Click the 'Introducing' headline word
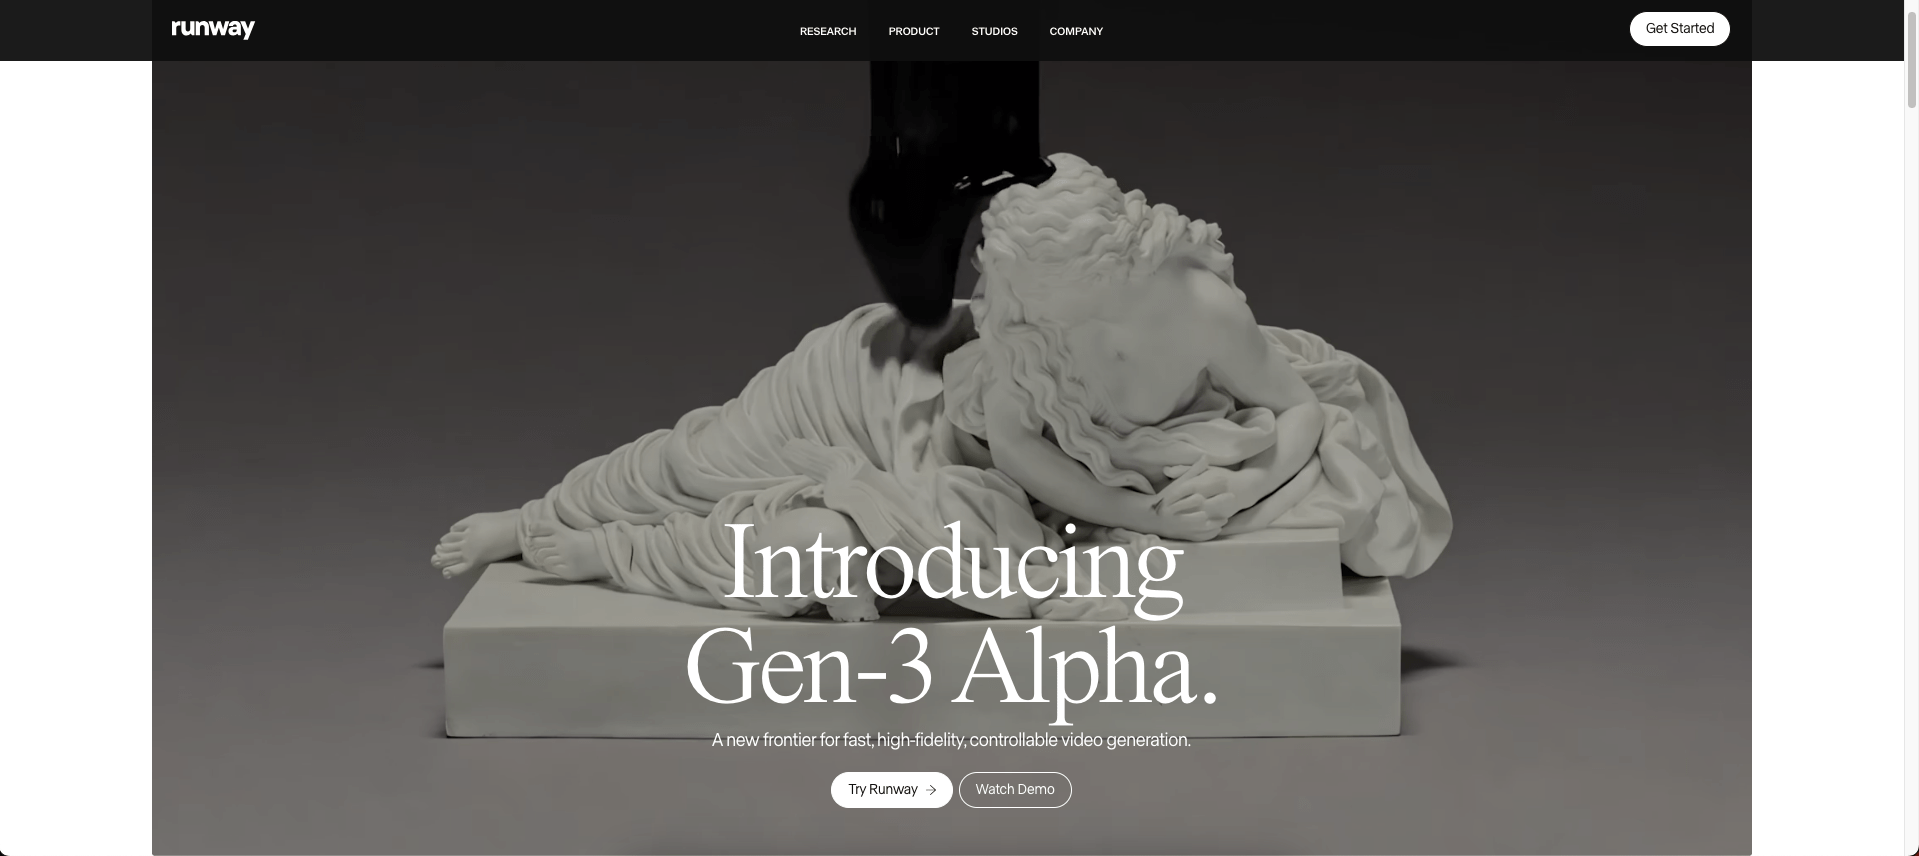The height and width of the screenshot is (856, 1919). (x=951, y=565)
